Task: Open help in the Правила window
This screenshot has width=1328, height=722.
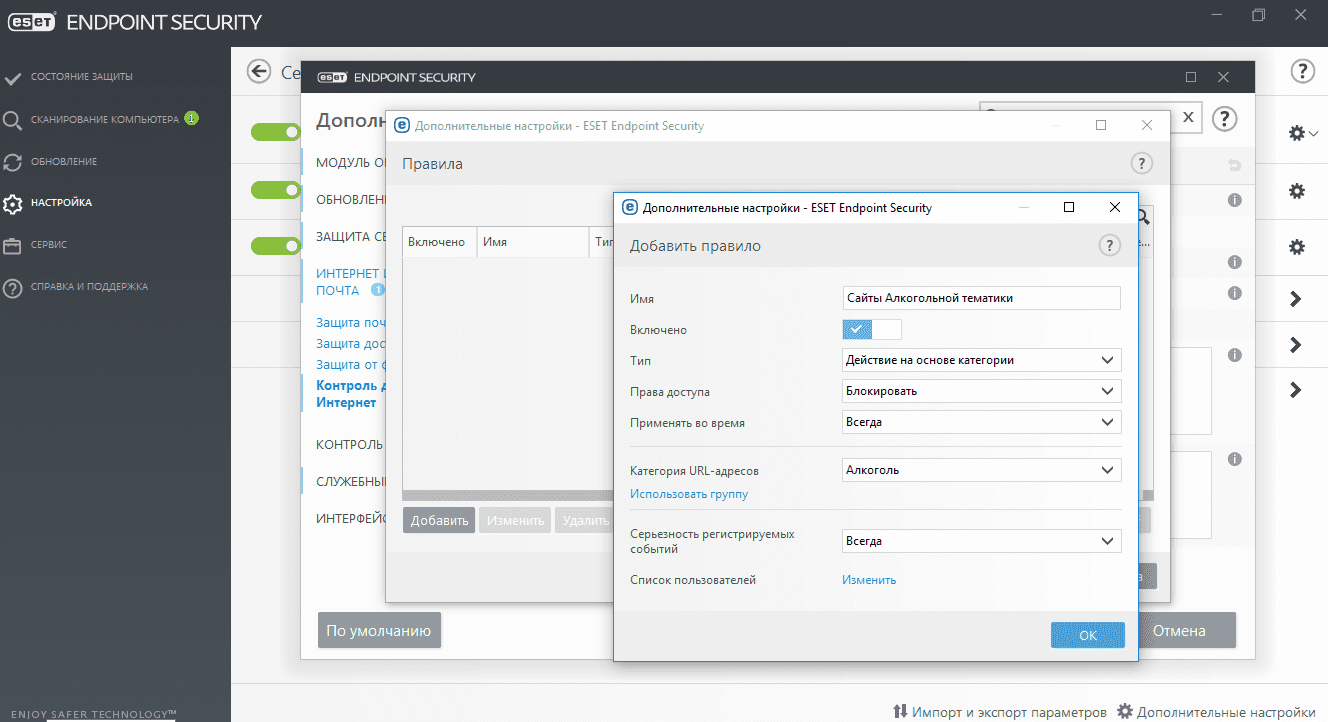Action: (x=1141, y=164)
